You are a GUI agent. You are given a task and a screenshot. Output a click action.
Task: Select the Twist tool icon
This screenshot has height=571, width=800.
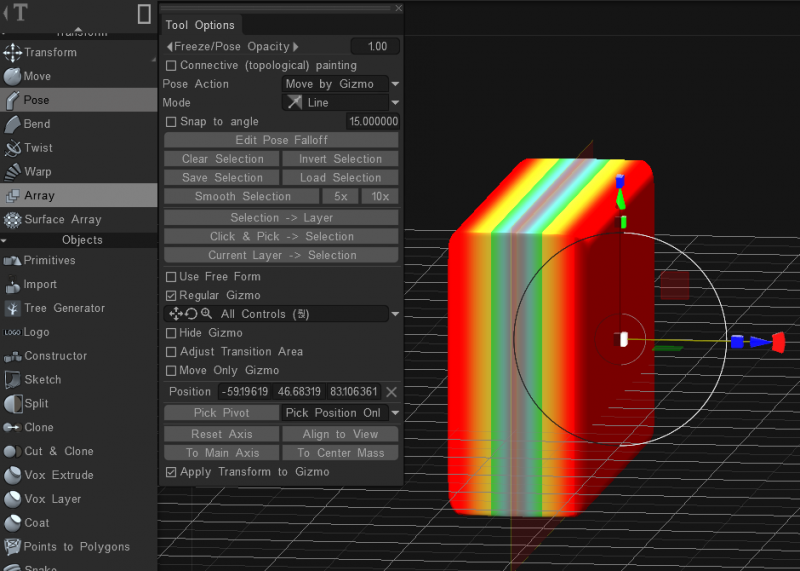[x=12, y=148]
